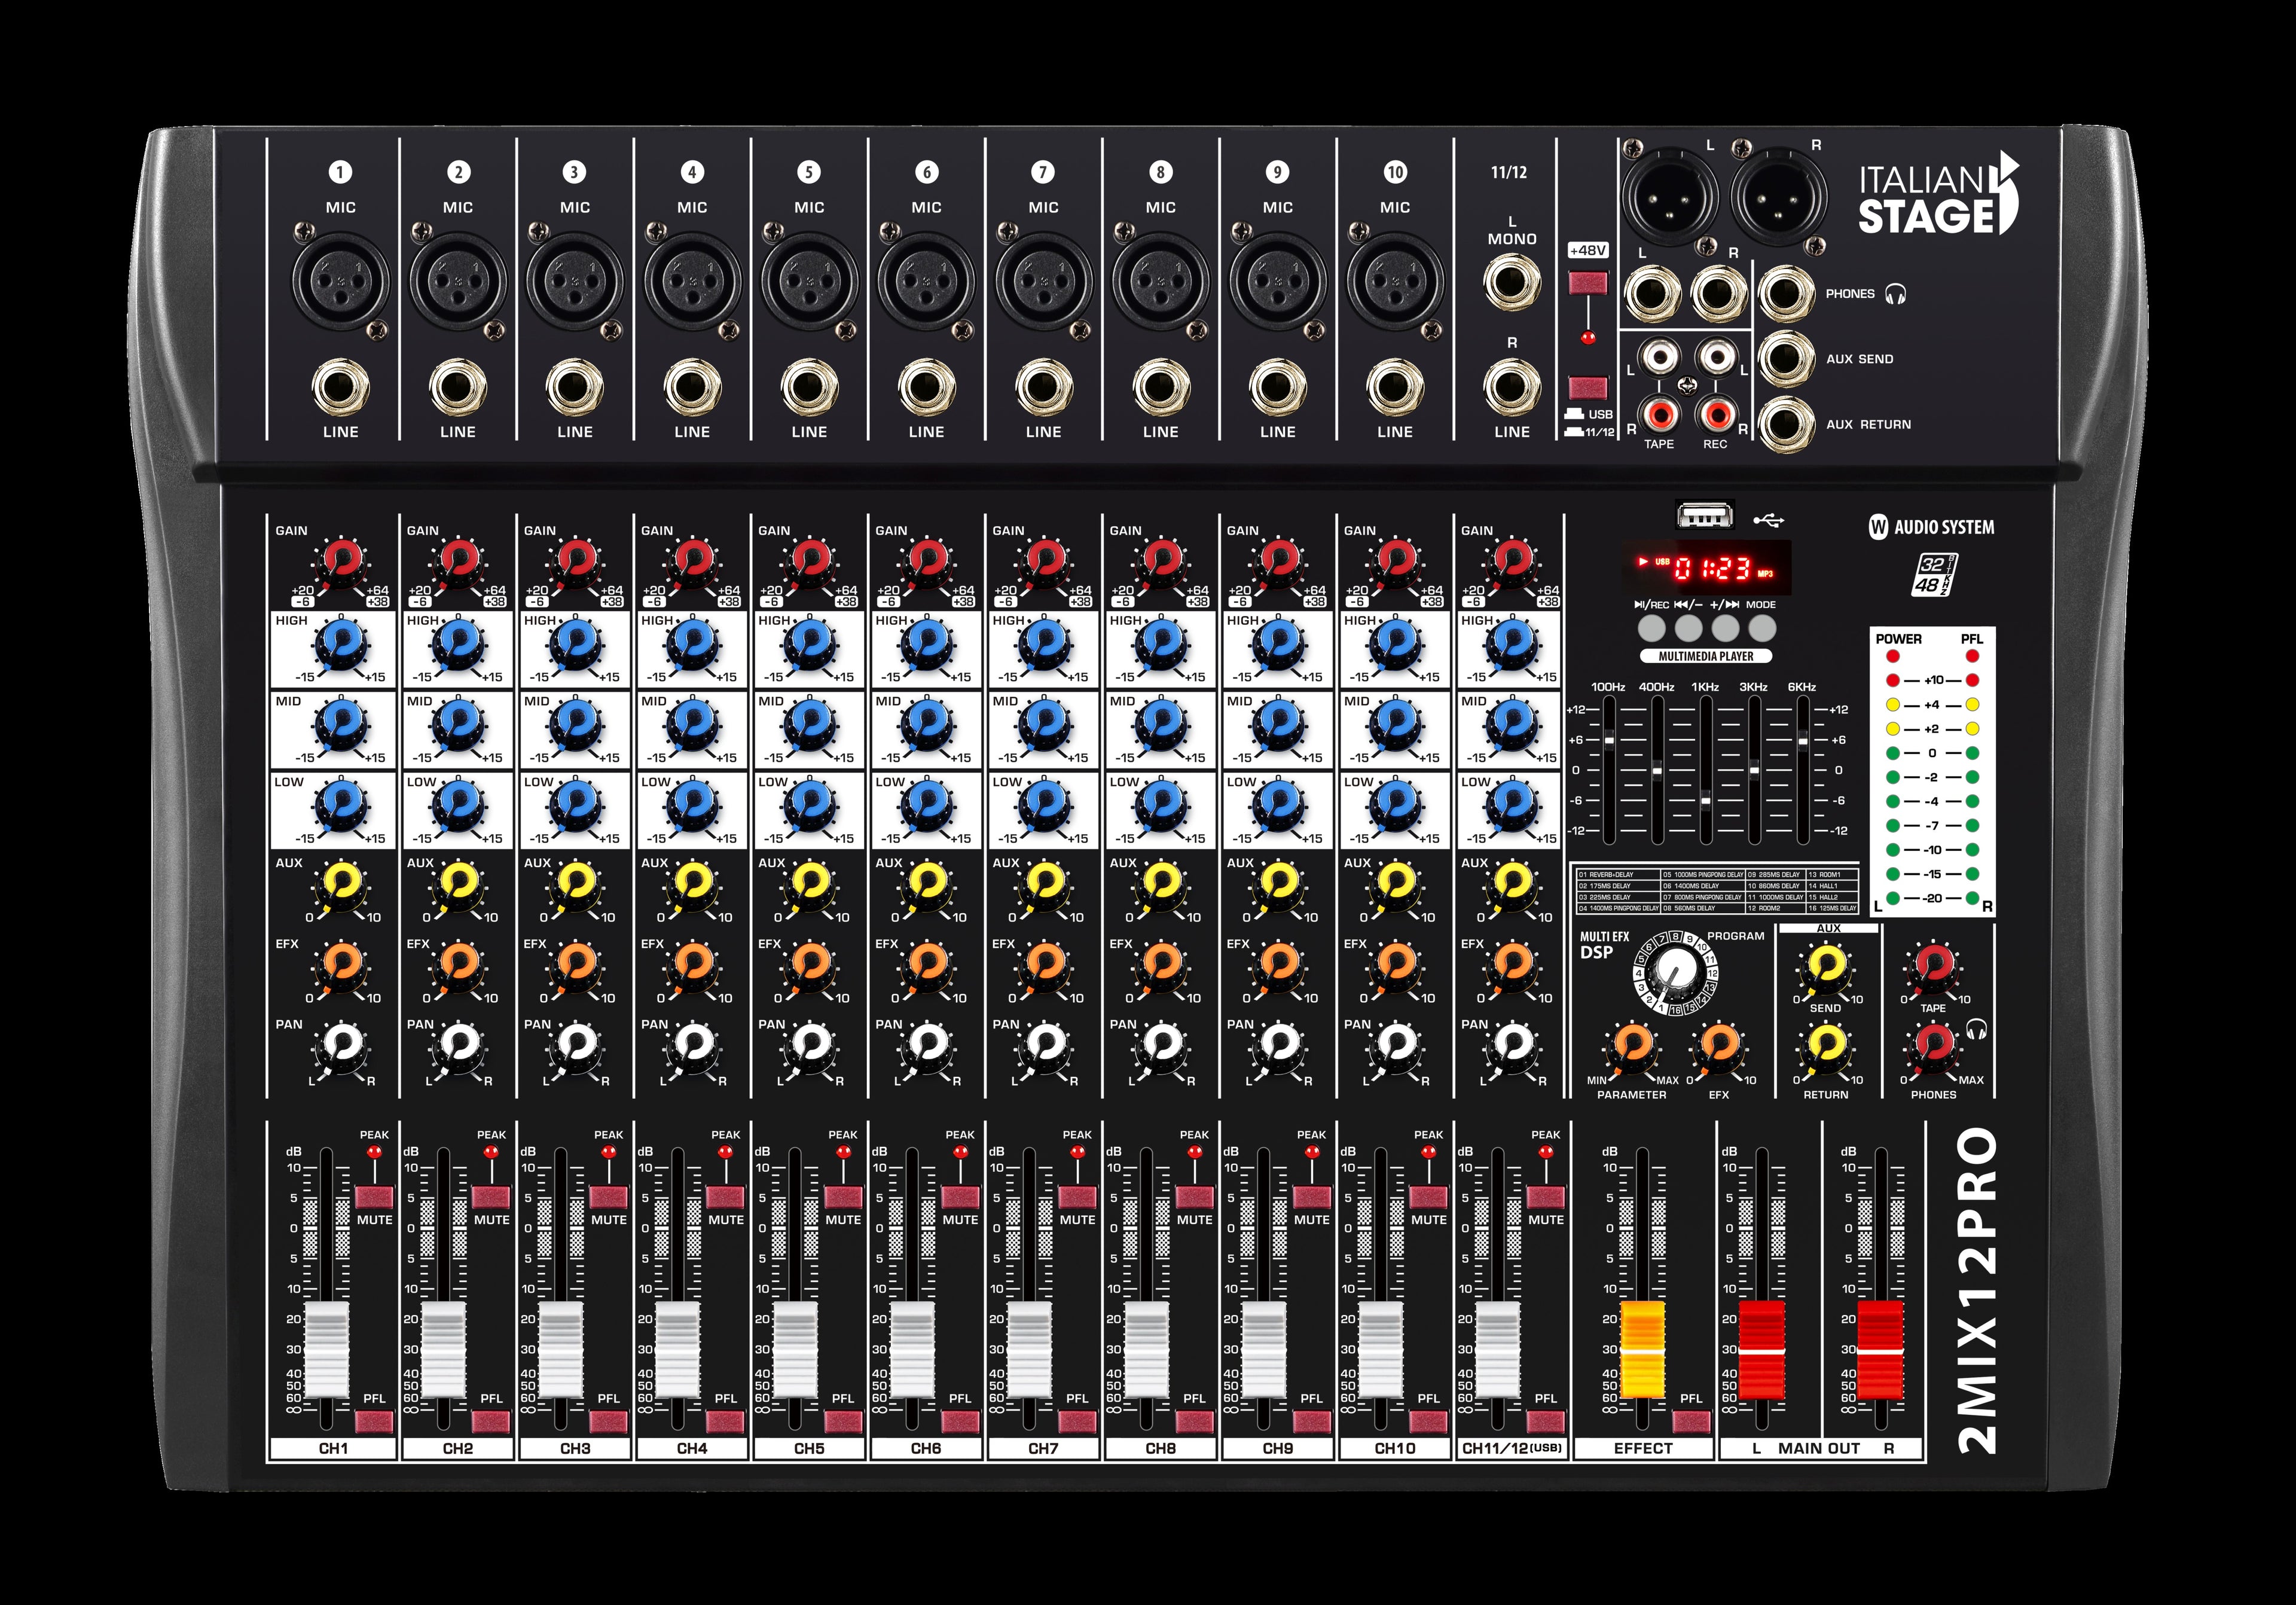Enable PFL on CH2

(x=491, y=1421)
